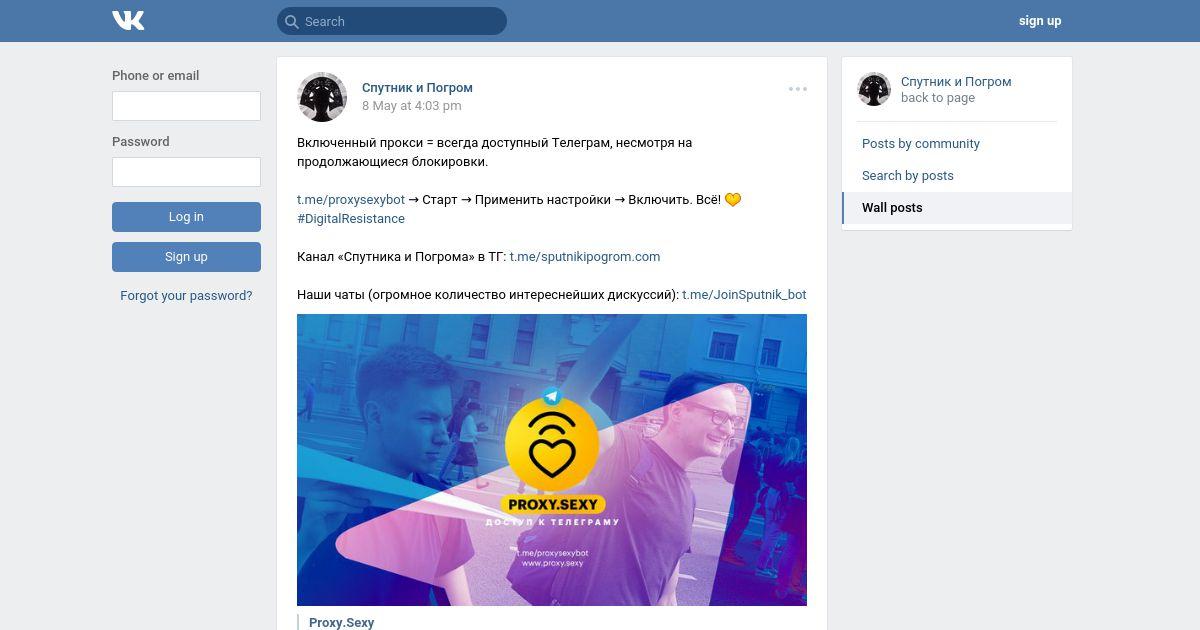
Task: Click the sidebar community avatar thumbnail
Action: 874,89
